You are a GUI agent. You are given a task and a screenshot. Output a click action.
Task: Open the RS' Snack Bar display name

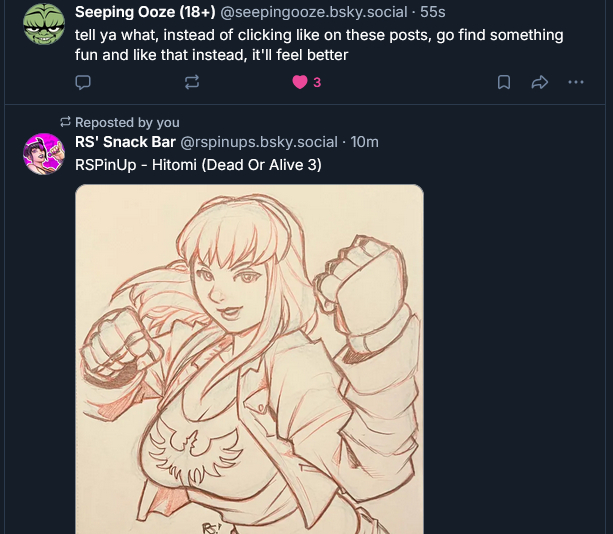(125, 142)
